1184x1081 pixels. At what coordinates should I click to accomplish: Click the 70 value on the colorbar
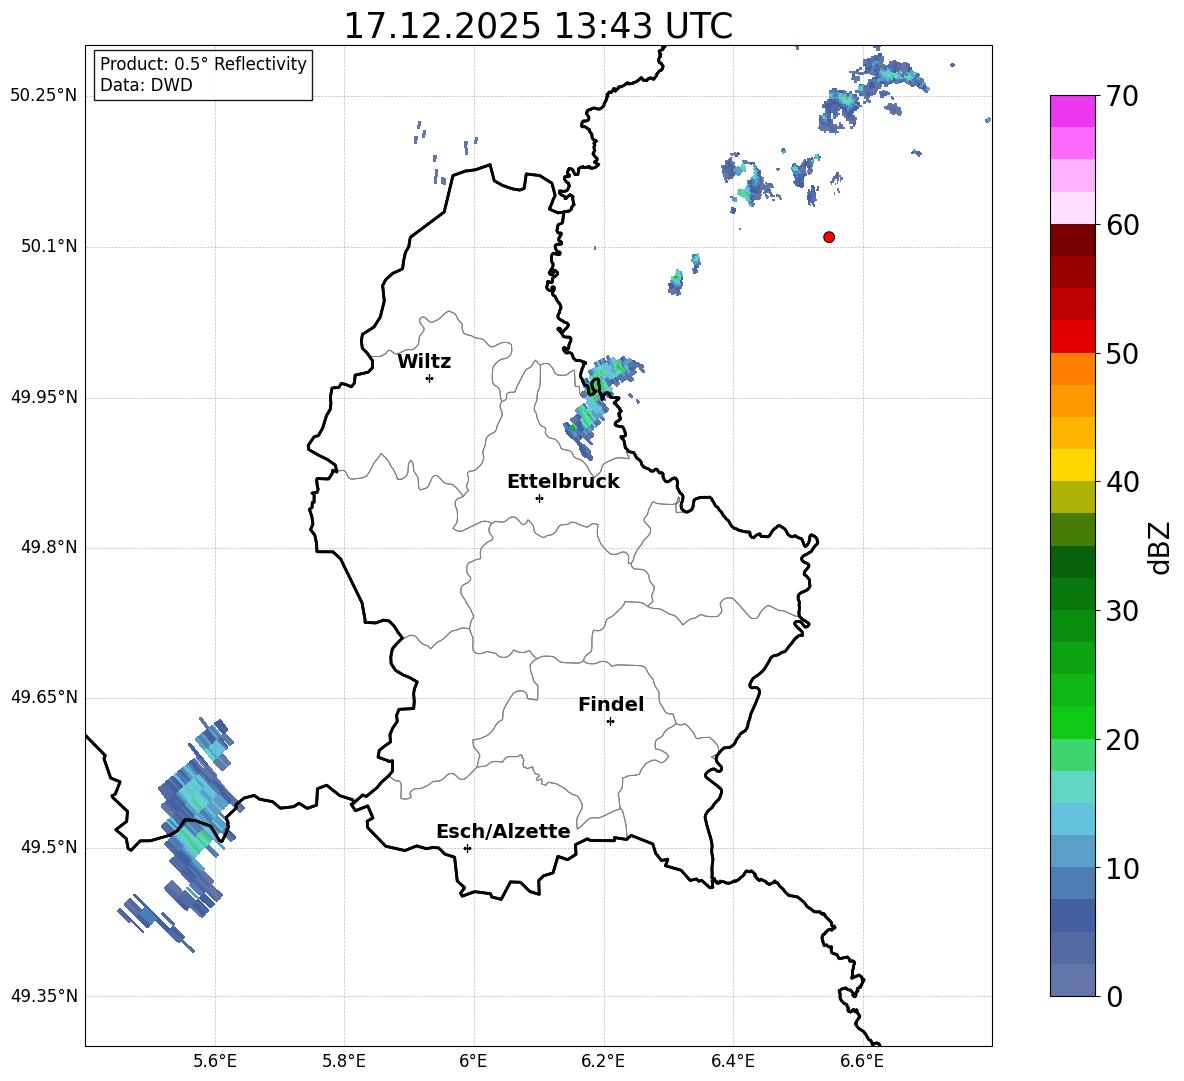click(x=1122, y=96)
